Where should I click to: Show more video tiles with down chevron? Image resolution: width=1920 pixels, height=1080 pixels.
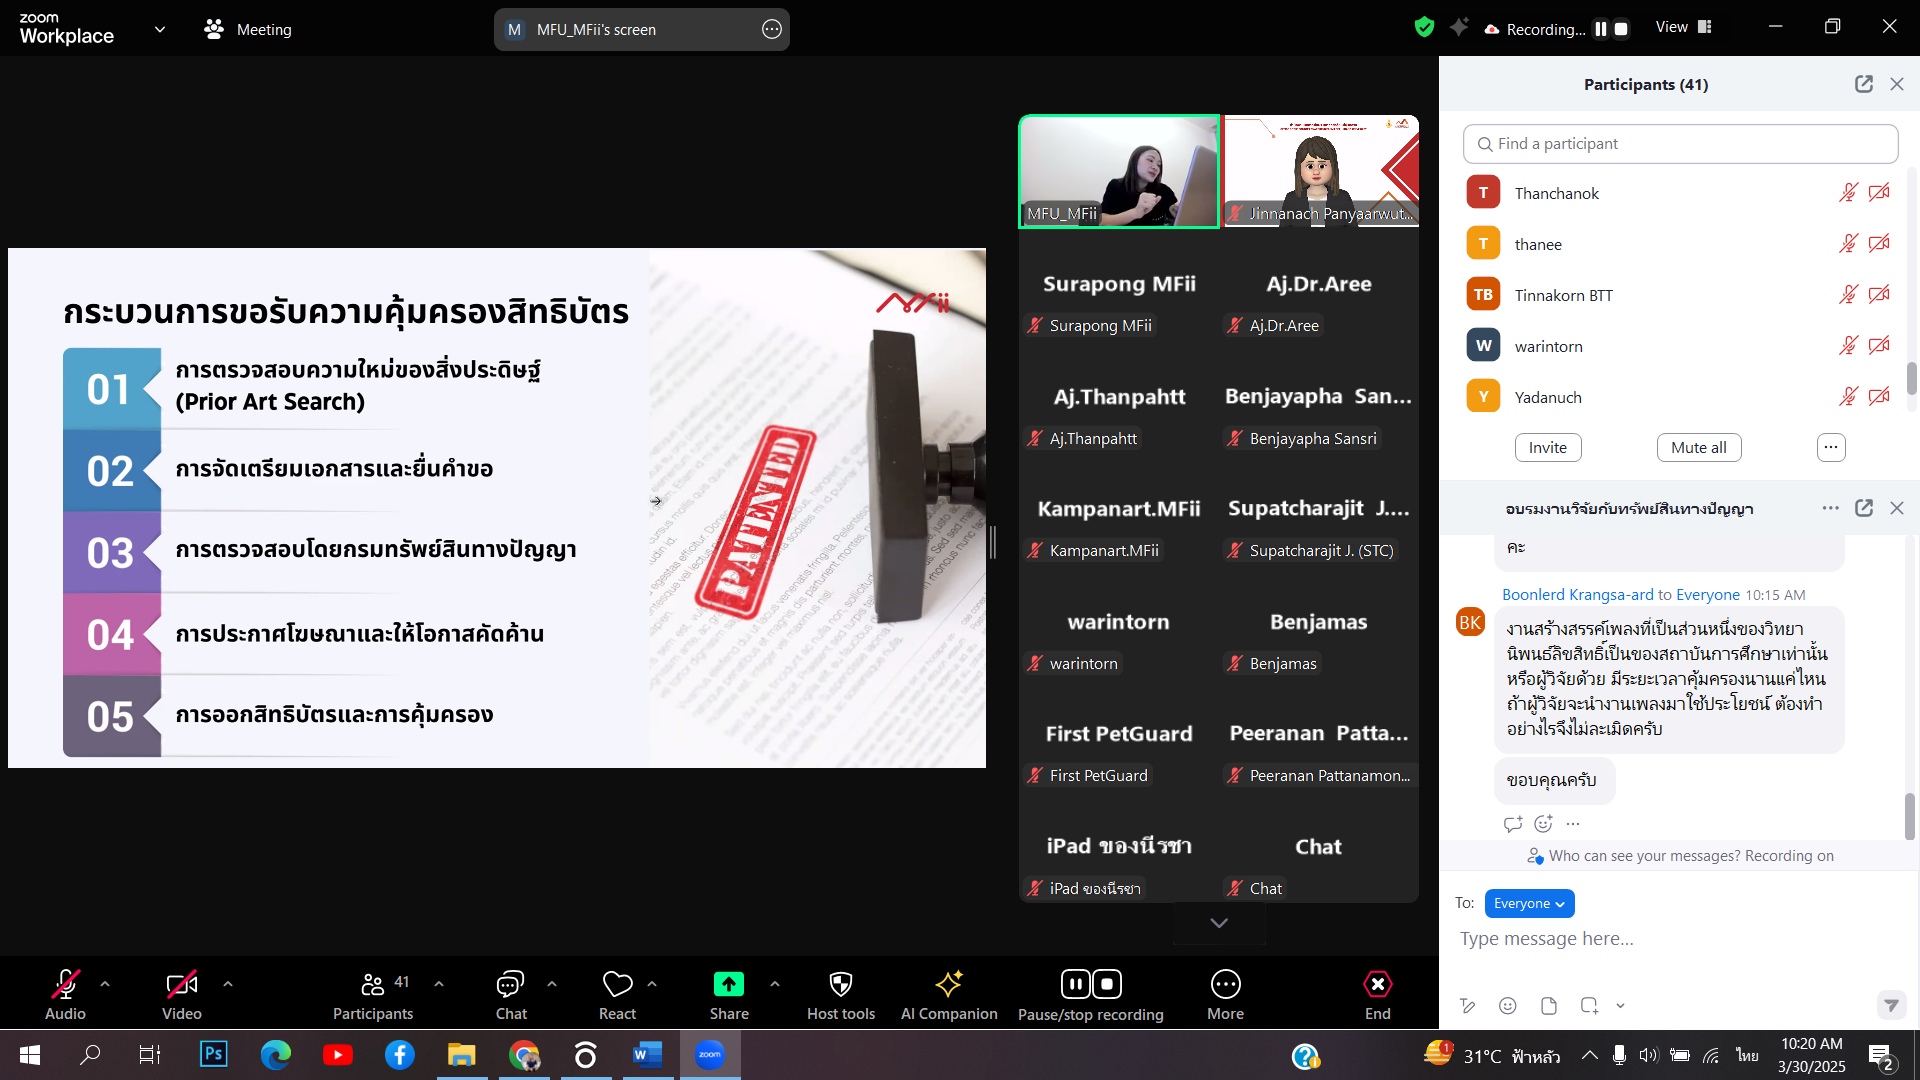(x=1219, y=923)
